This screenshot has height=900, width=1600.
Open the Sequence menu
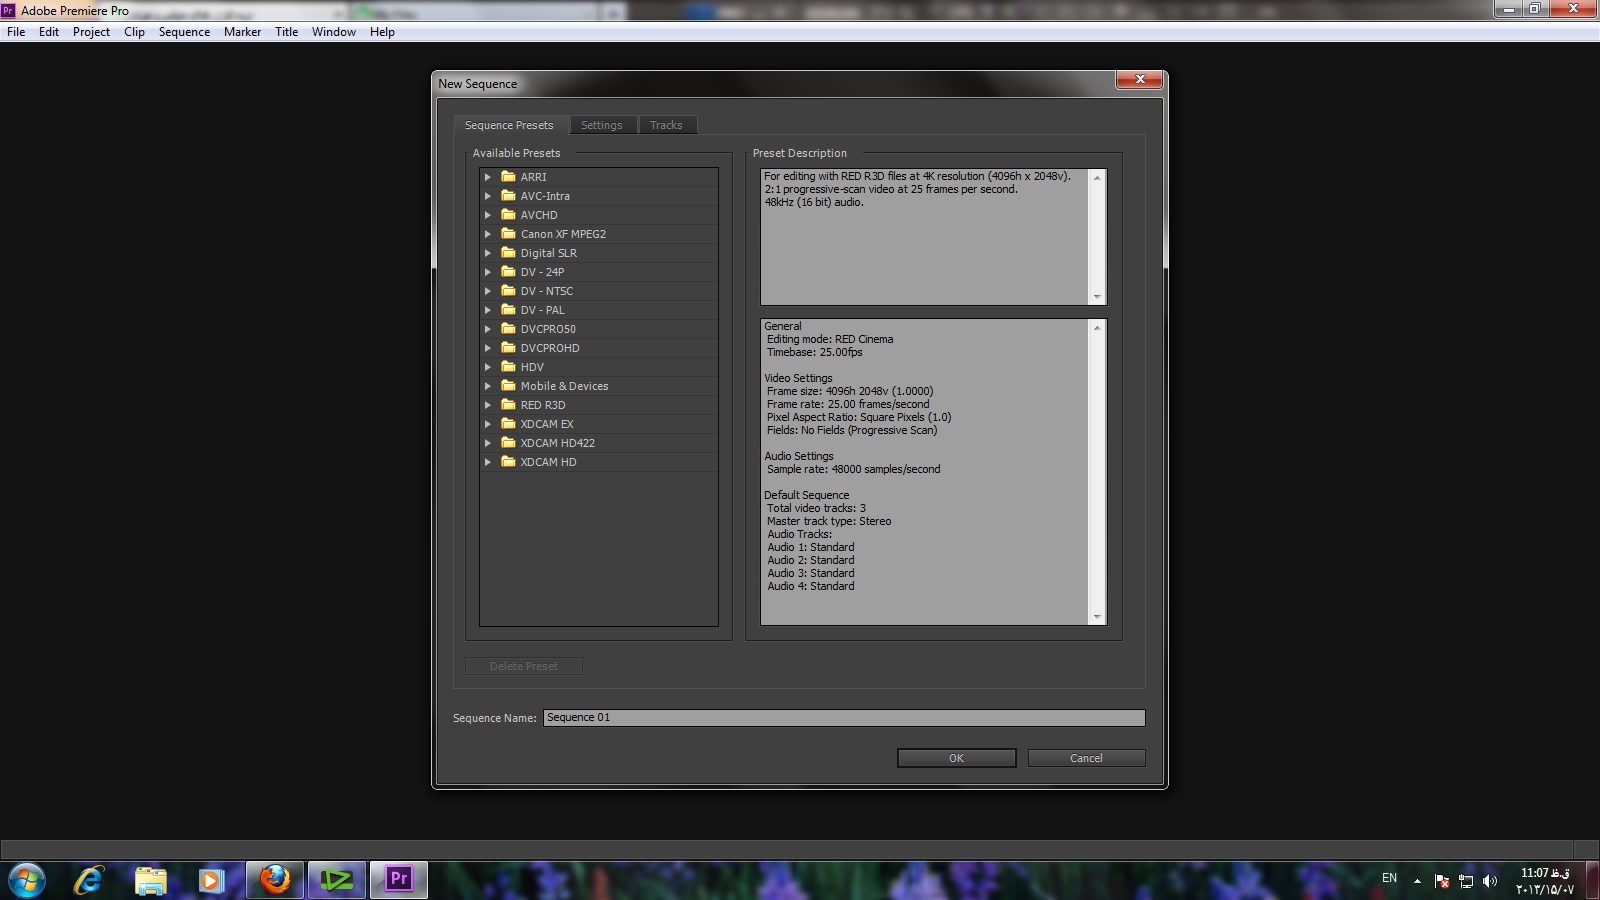click(184, 32)
